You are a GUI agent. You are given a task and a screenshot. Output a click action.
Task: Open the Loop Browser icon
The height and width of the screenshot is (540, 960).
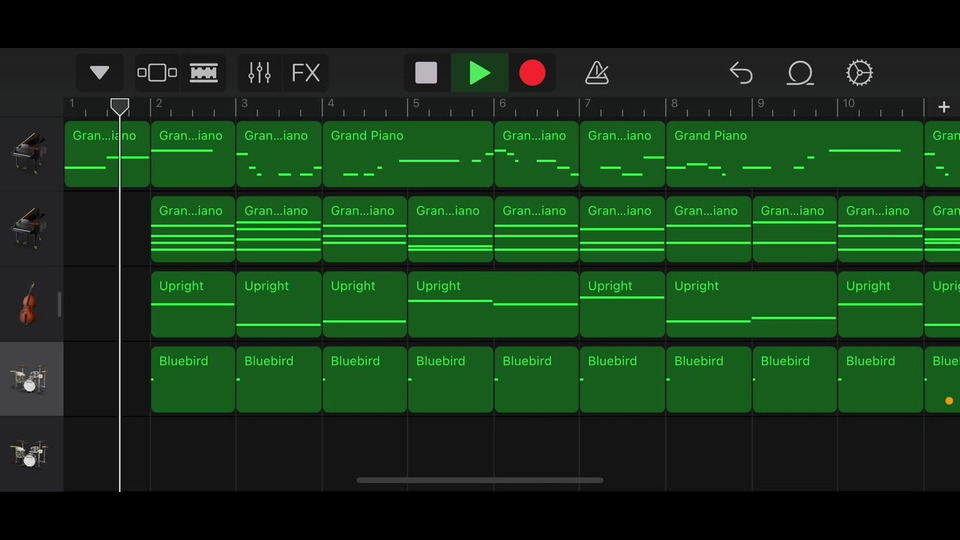800,73
